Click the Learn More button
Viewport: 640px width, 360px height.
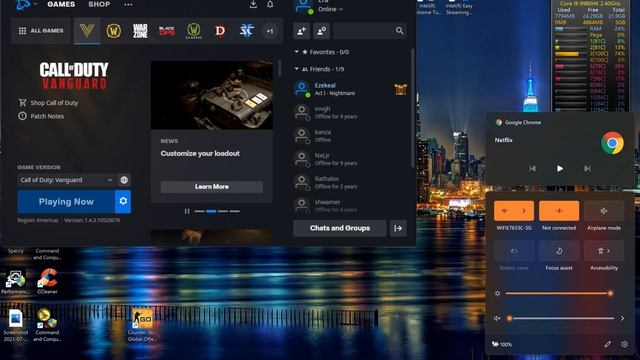(212, 187)
